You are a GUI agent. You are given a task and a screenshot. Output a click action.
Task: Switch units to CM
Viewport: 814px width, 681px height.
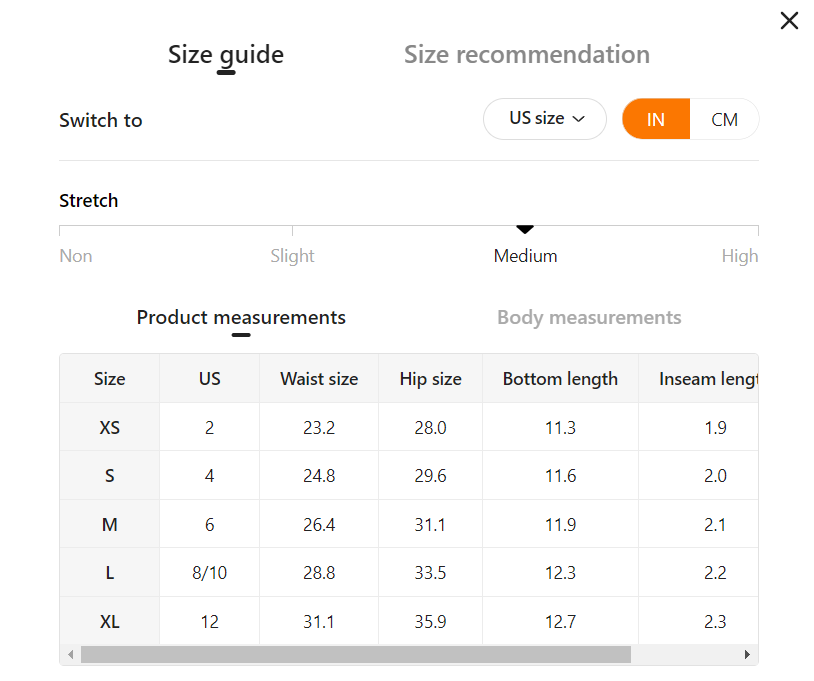pos(724,119)
